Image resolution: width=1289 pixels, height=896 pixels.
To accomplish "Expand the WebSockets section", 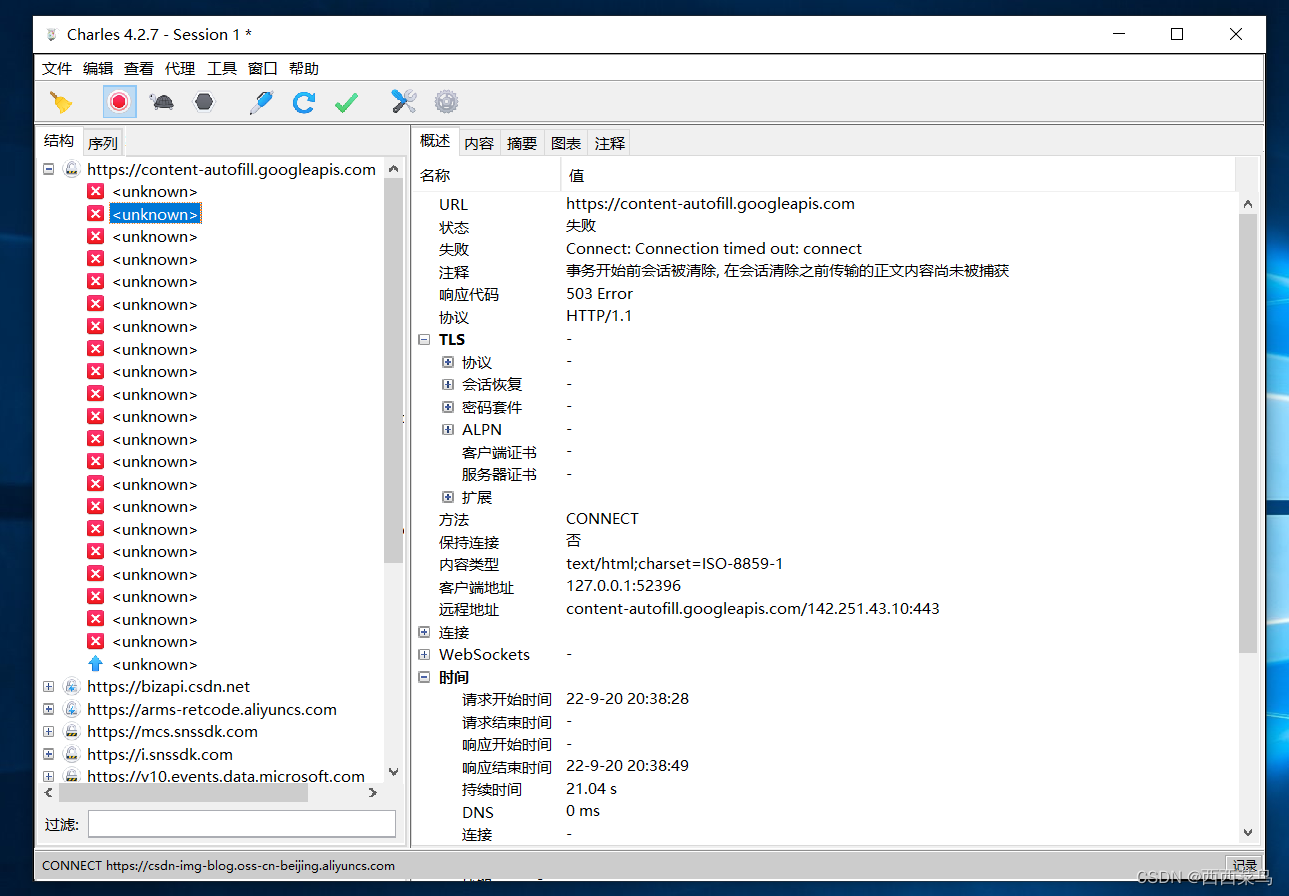I will 424,654.
